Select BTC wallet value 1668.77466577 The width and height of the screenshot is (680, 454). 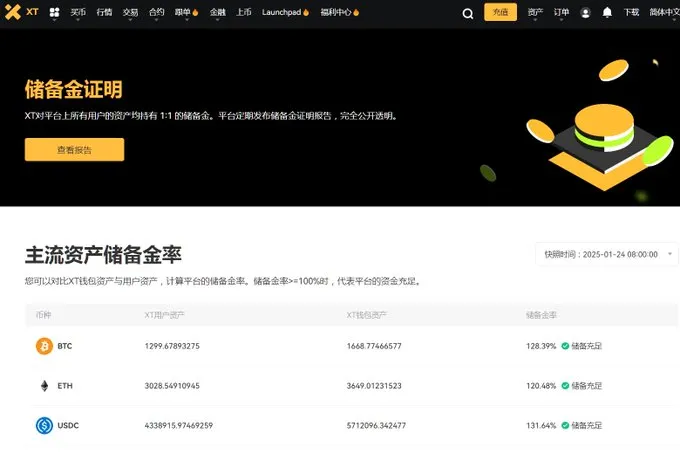pos(374,346)
